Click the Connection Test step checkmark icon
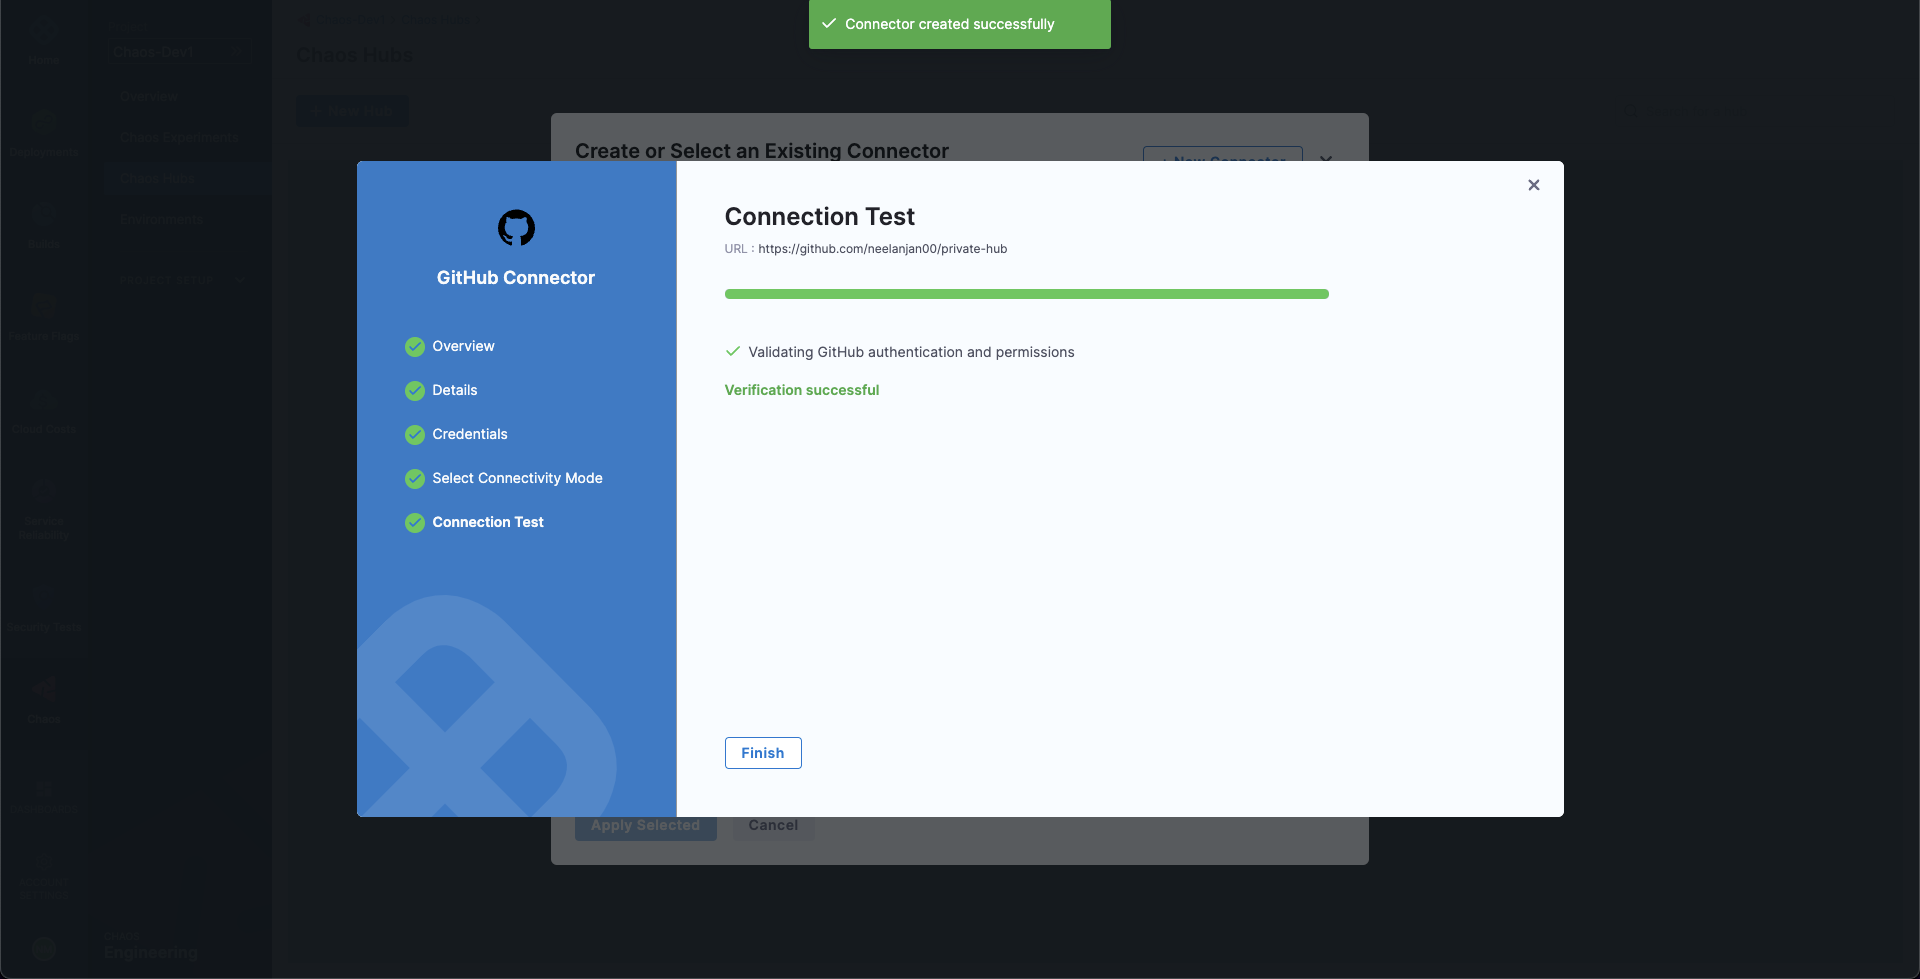The image size is (1920, 979). tap(415, 523)
